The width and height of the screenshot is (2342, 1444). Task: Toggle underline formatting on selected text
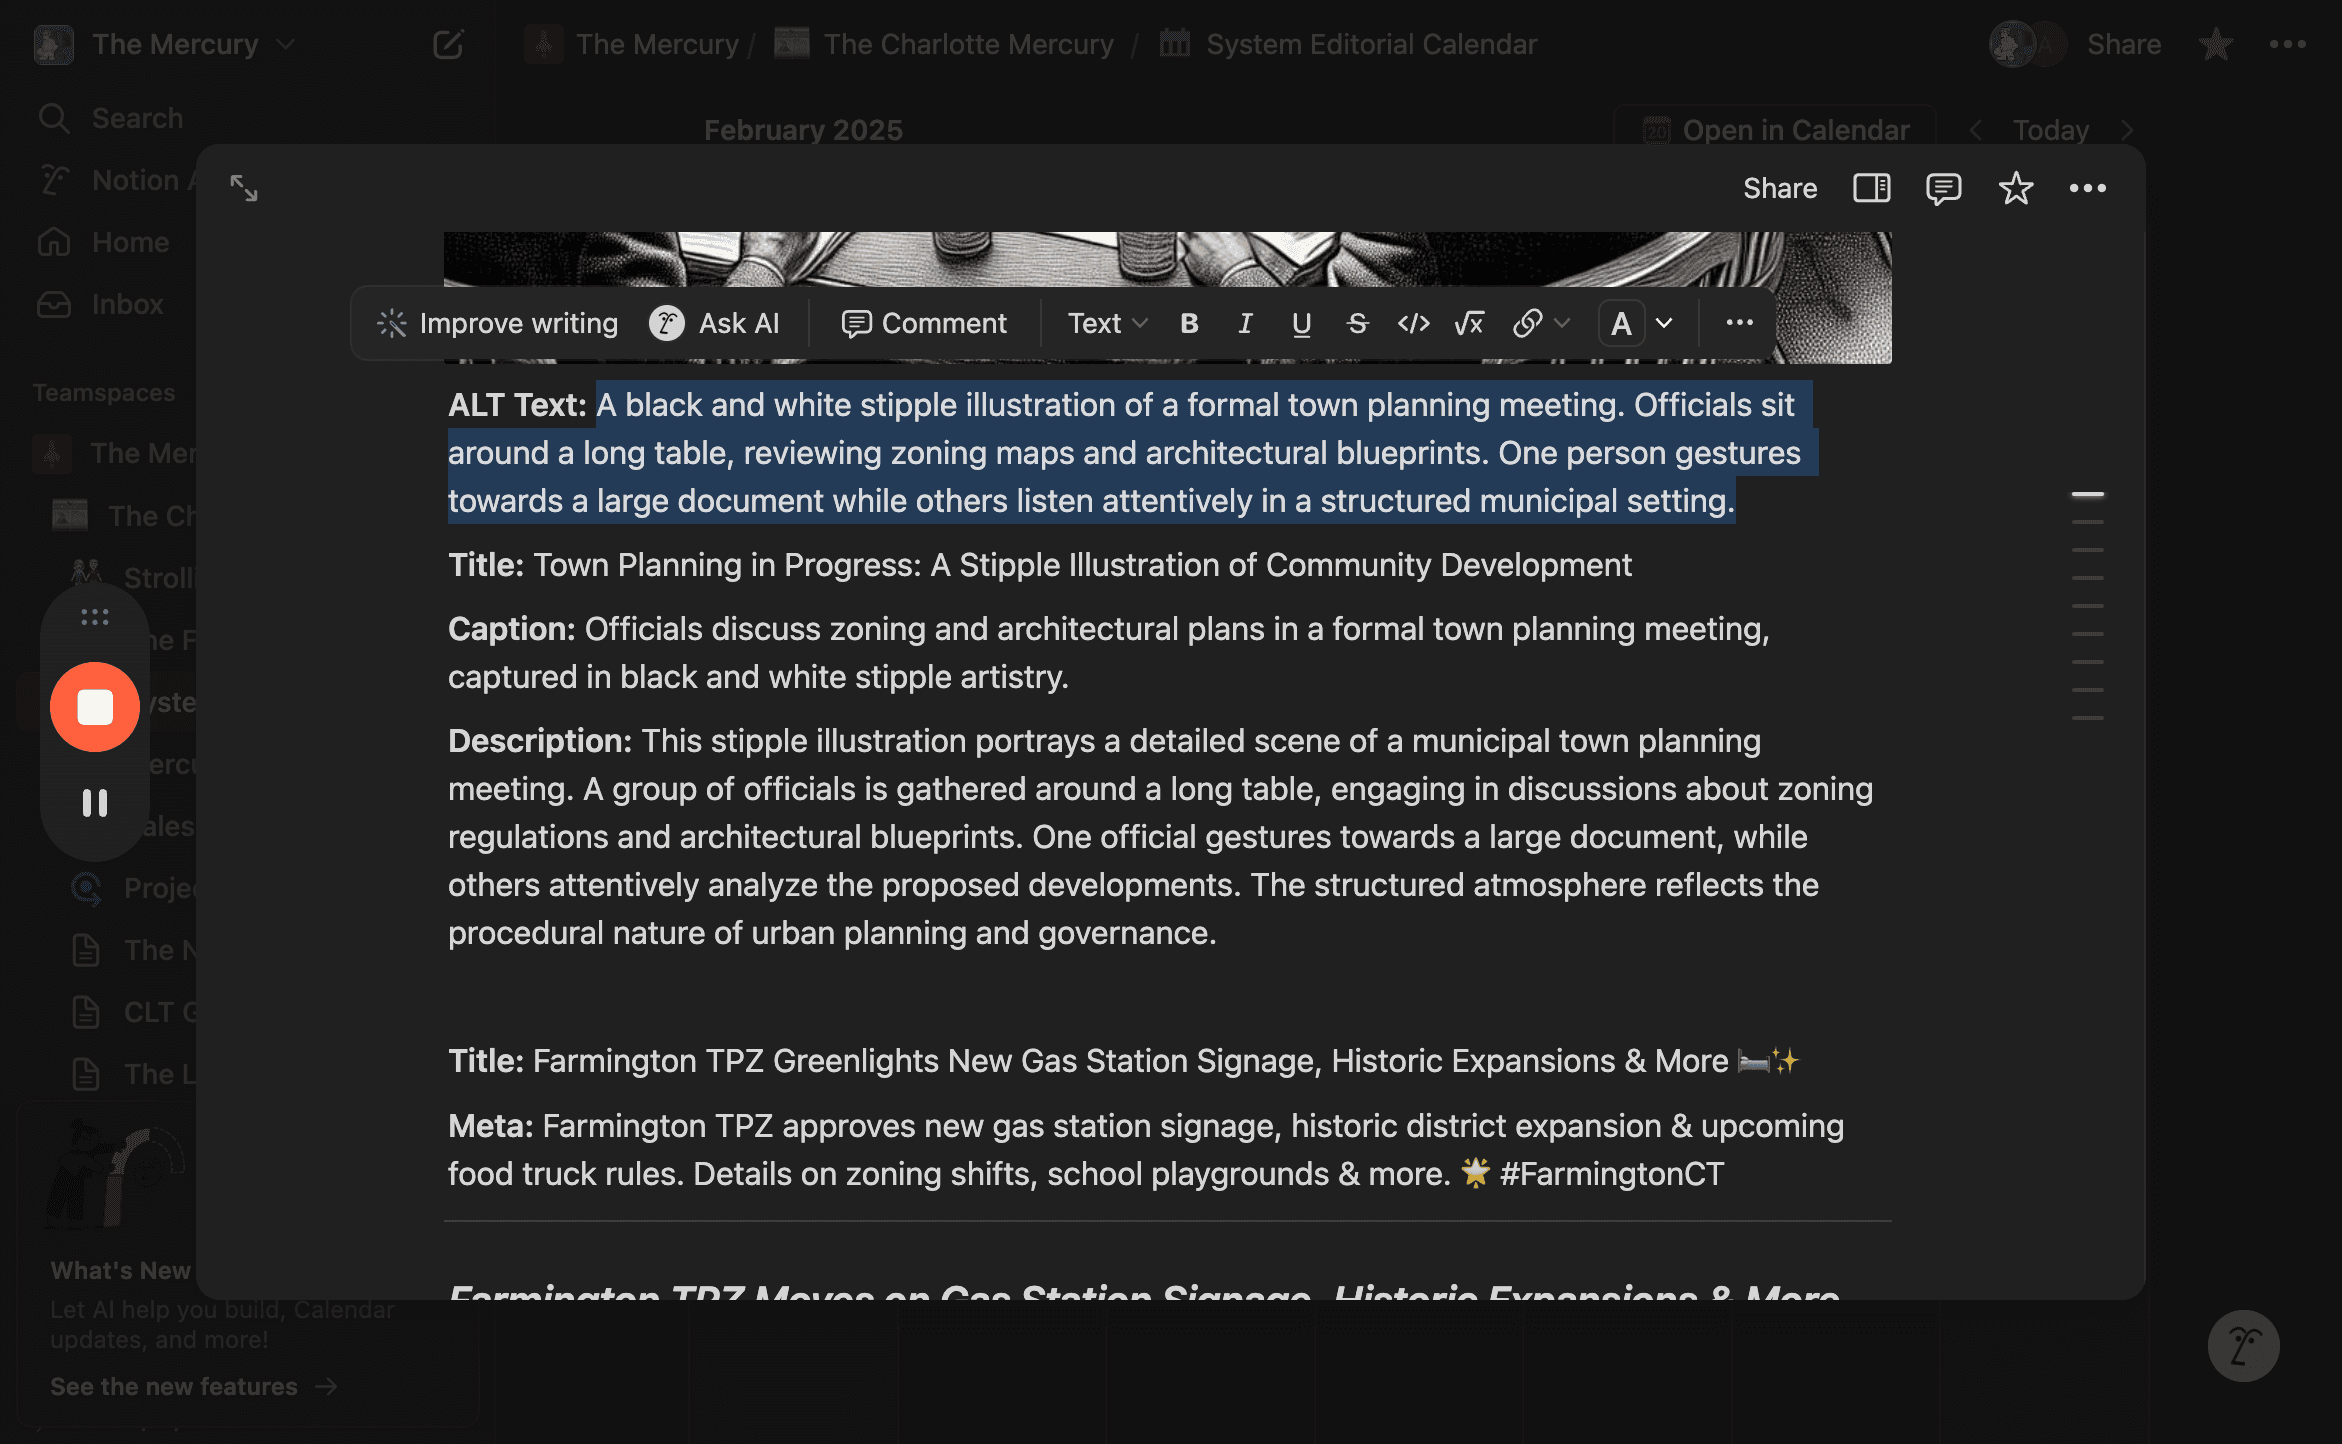[1301, 323]
